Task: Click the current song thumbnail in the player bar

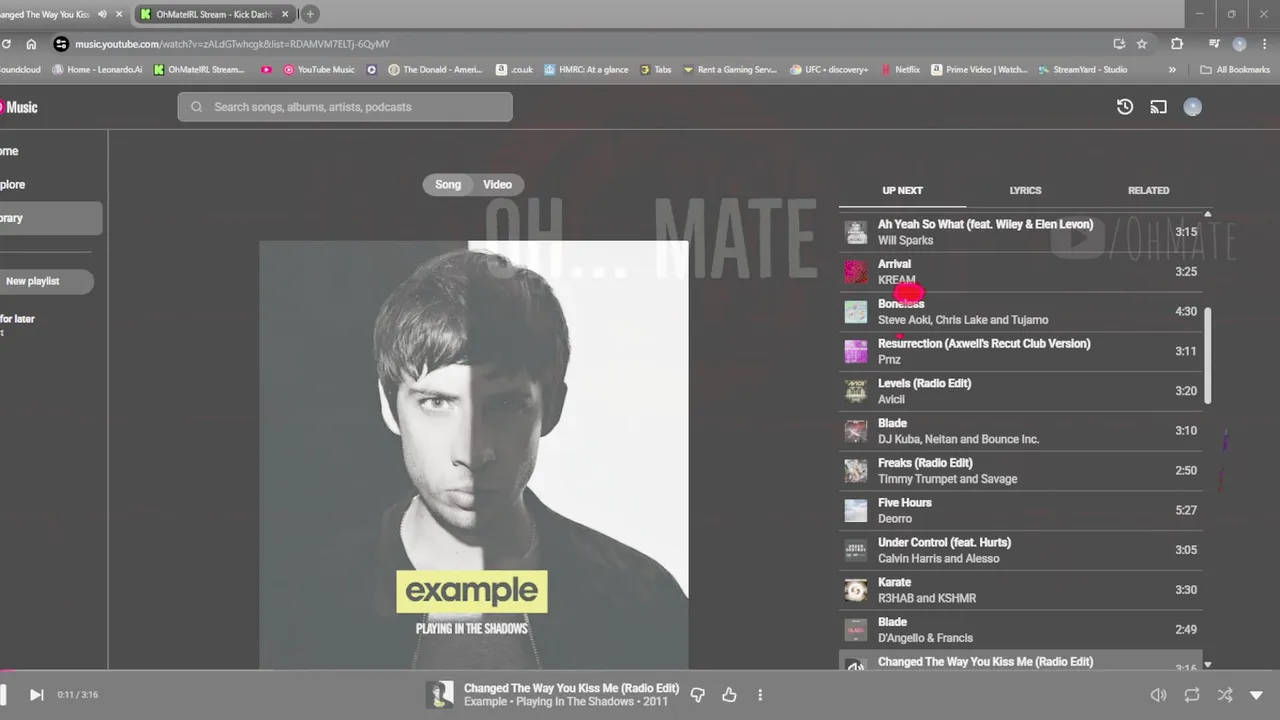Action: 439,694
